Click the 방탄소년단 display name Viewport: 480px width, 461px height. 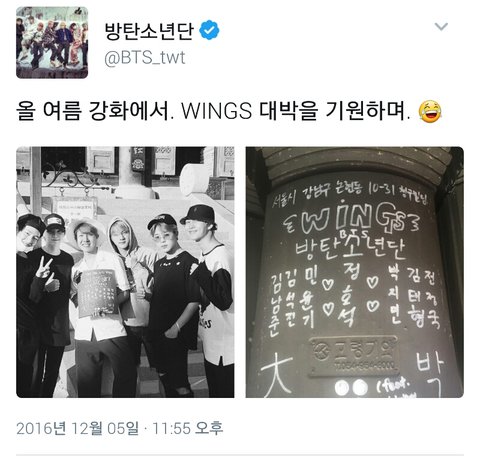point(149,30)
